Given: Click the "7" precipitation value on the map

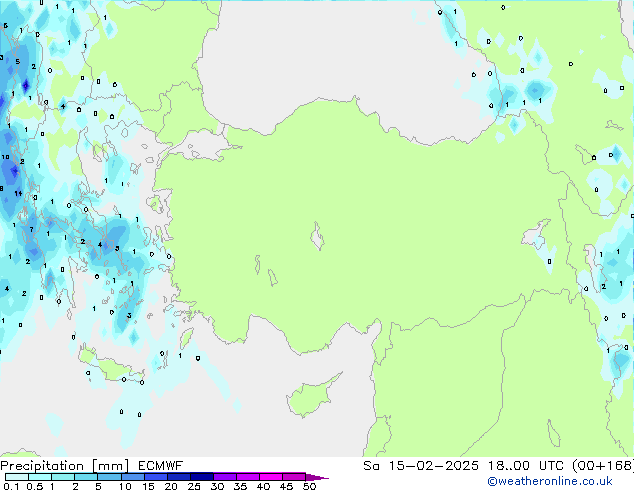Looking at the screenshot, I should [32, 230].
